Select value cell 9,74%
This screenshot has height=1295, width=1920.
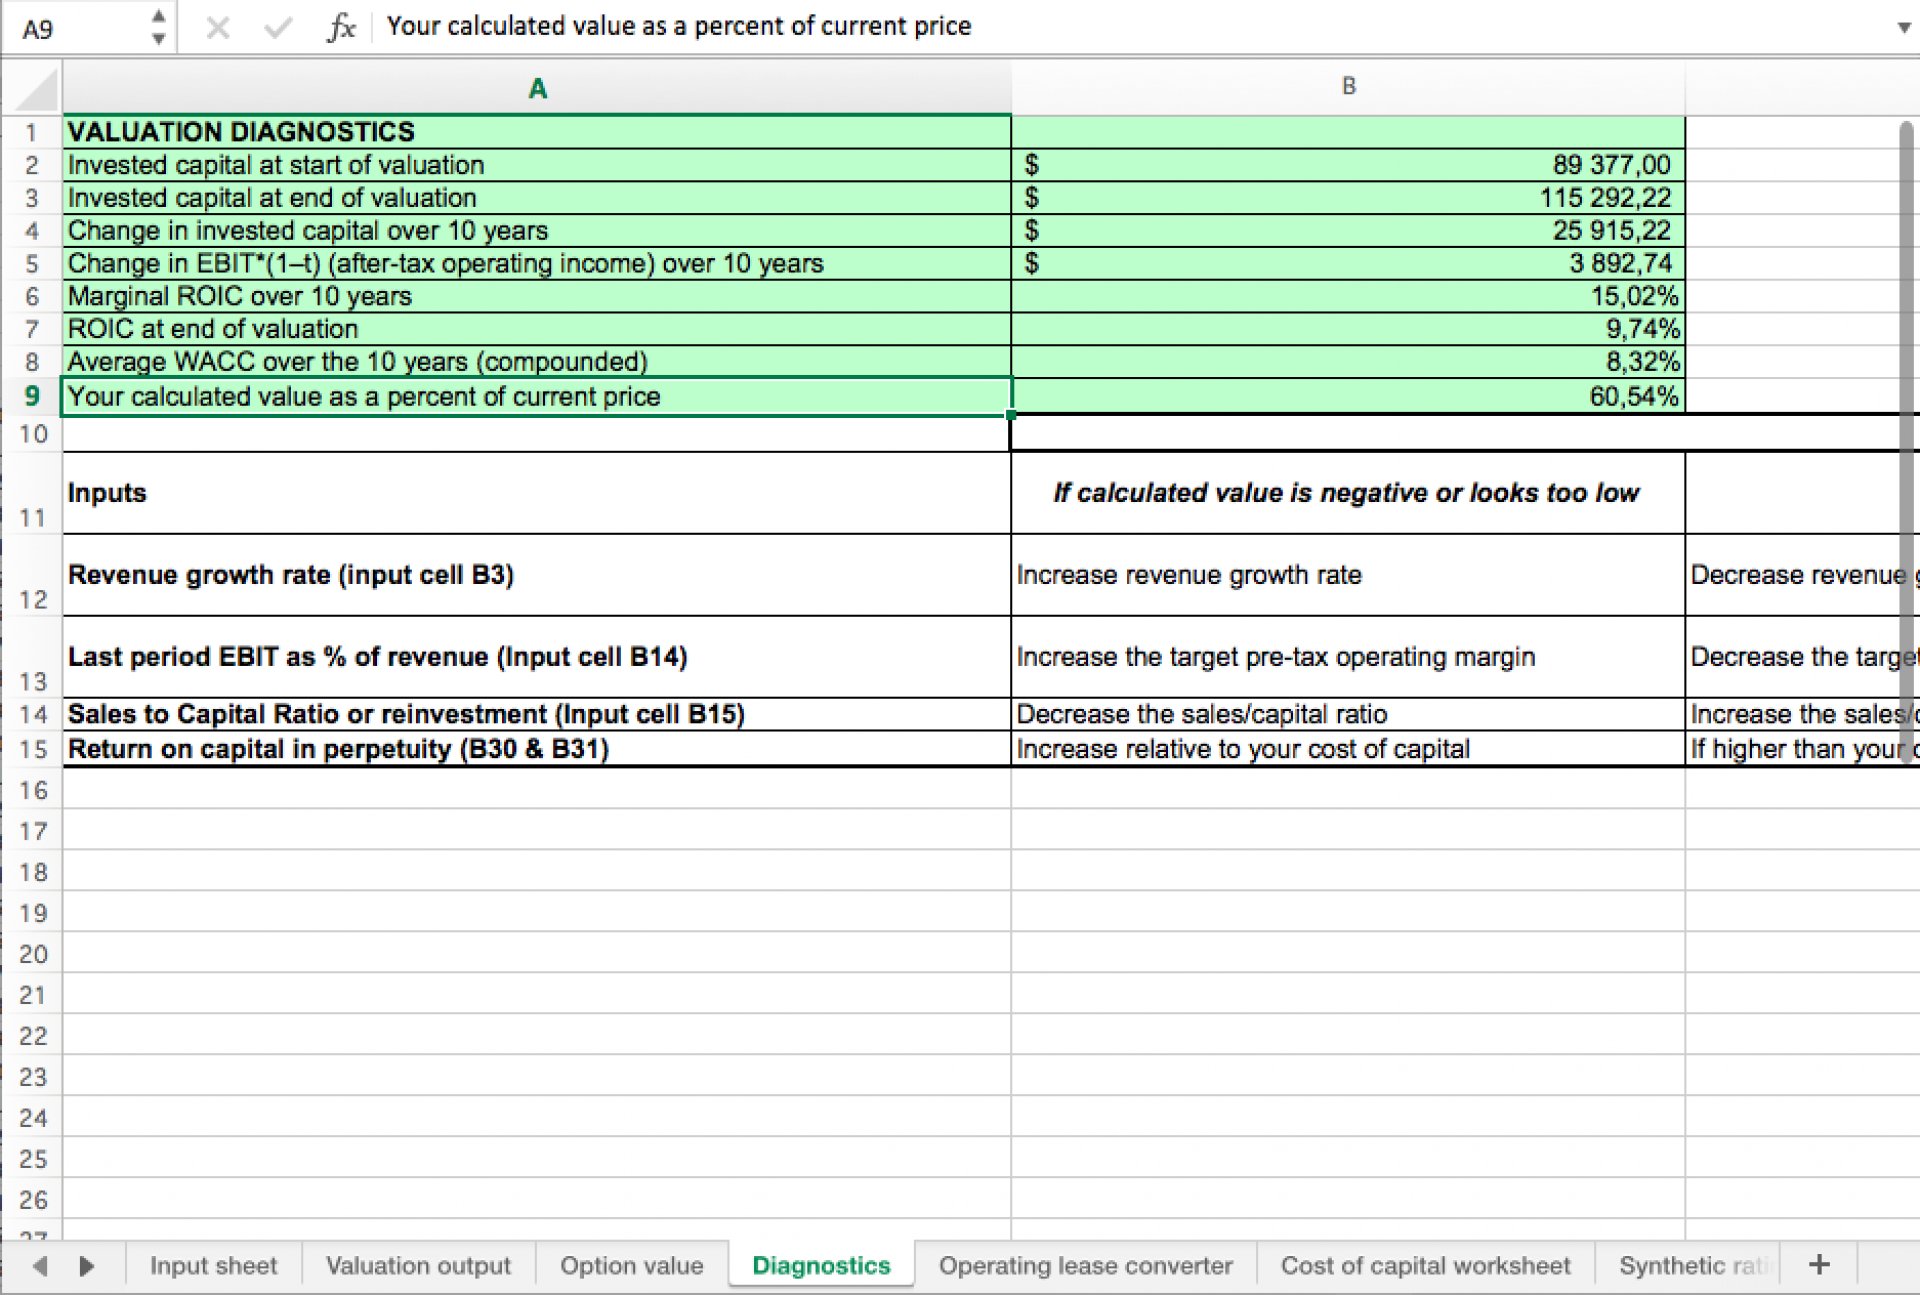(x=1348, y=329)
